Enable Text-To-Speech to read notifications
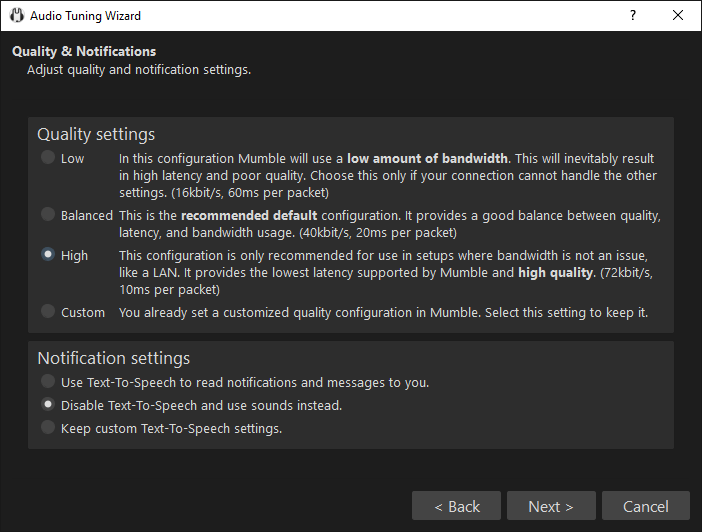The width and height of the screenshot is (702, 532). pyautogui.click(x=48, y=382)
